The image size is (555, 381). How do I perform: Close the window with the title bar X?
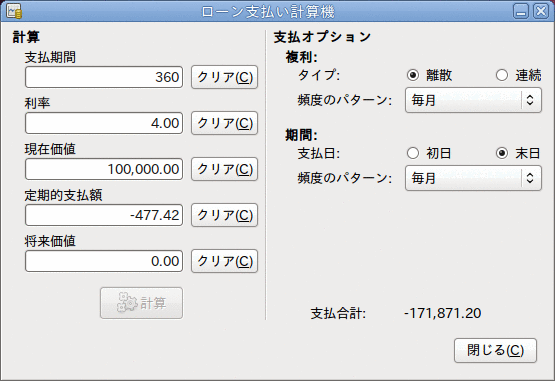(x=541, y=11)
